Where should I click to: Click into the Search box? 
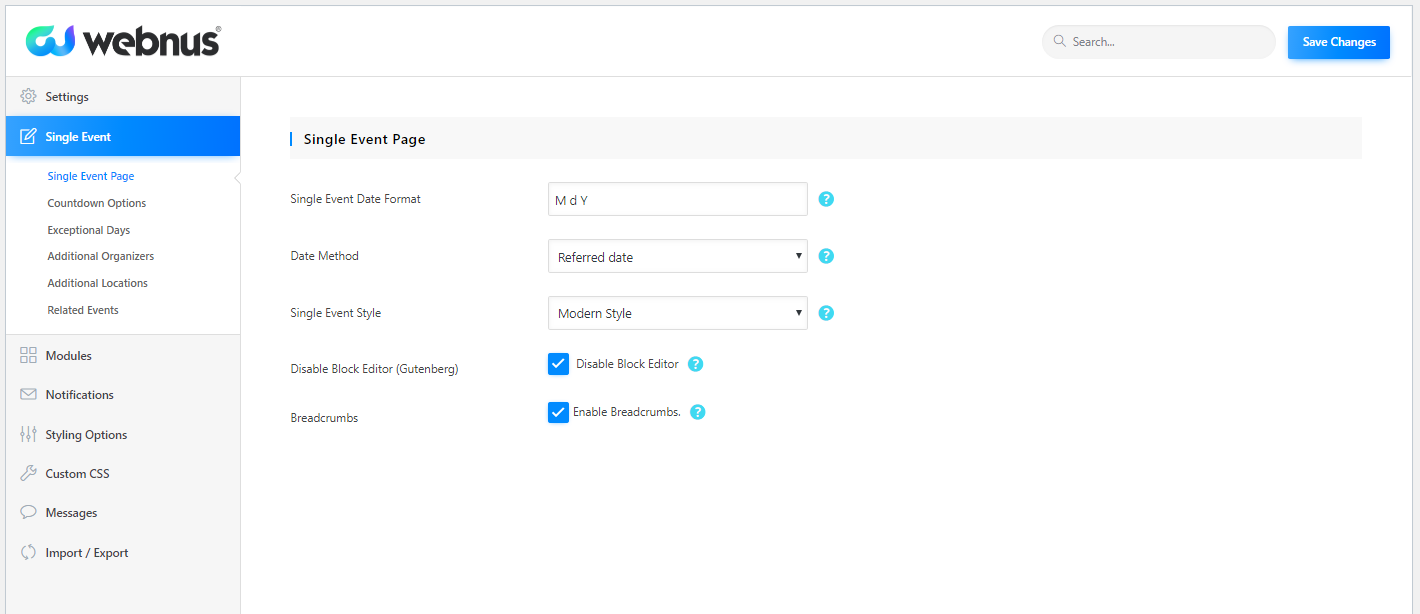point(1165,42)
